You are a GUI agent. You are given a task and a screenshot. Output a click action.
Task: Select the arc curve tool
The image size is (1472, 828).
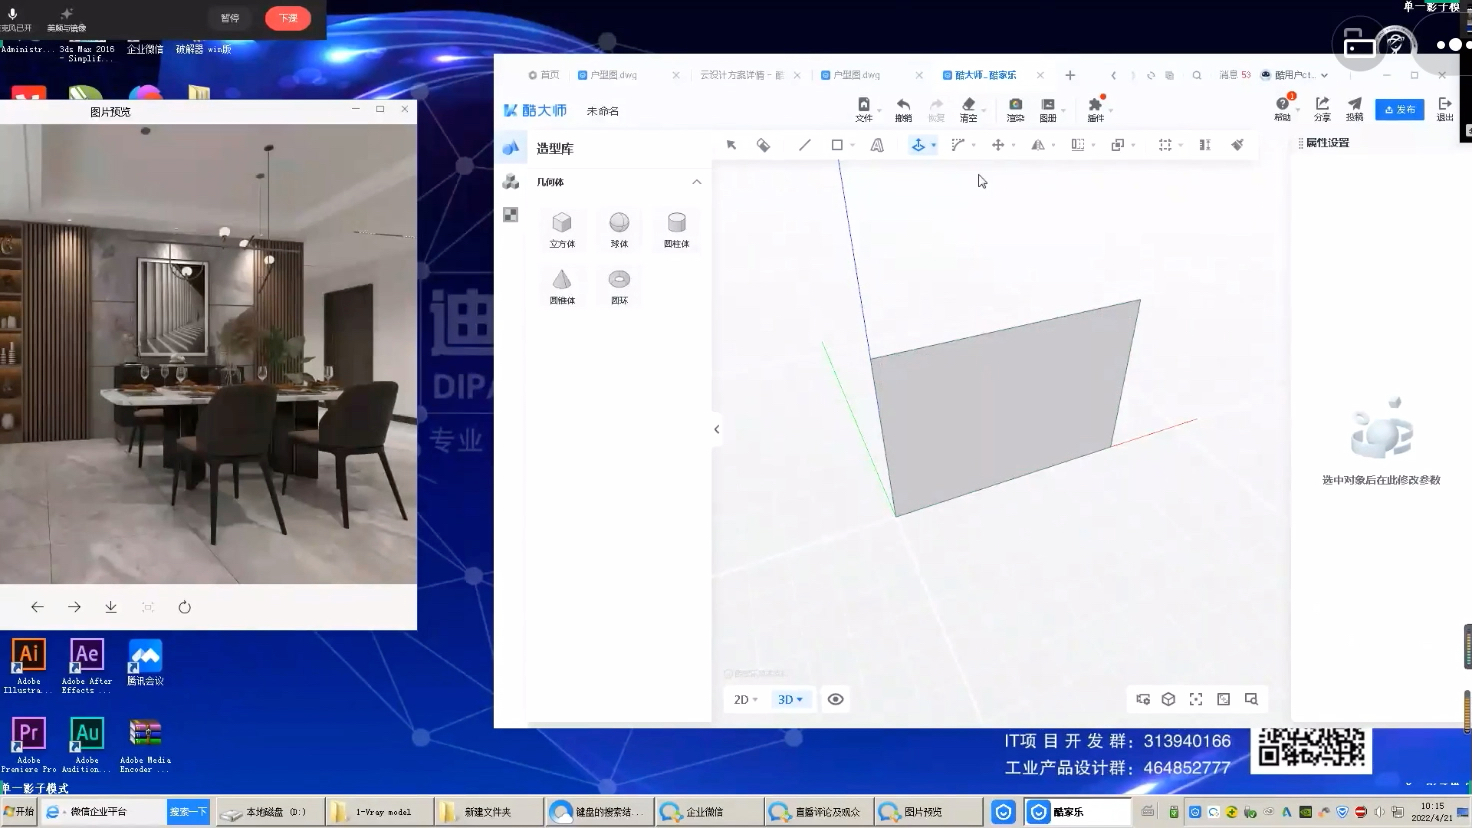click(x=957, y=145)
